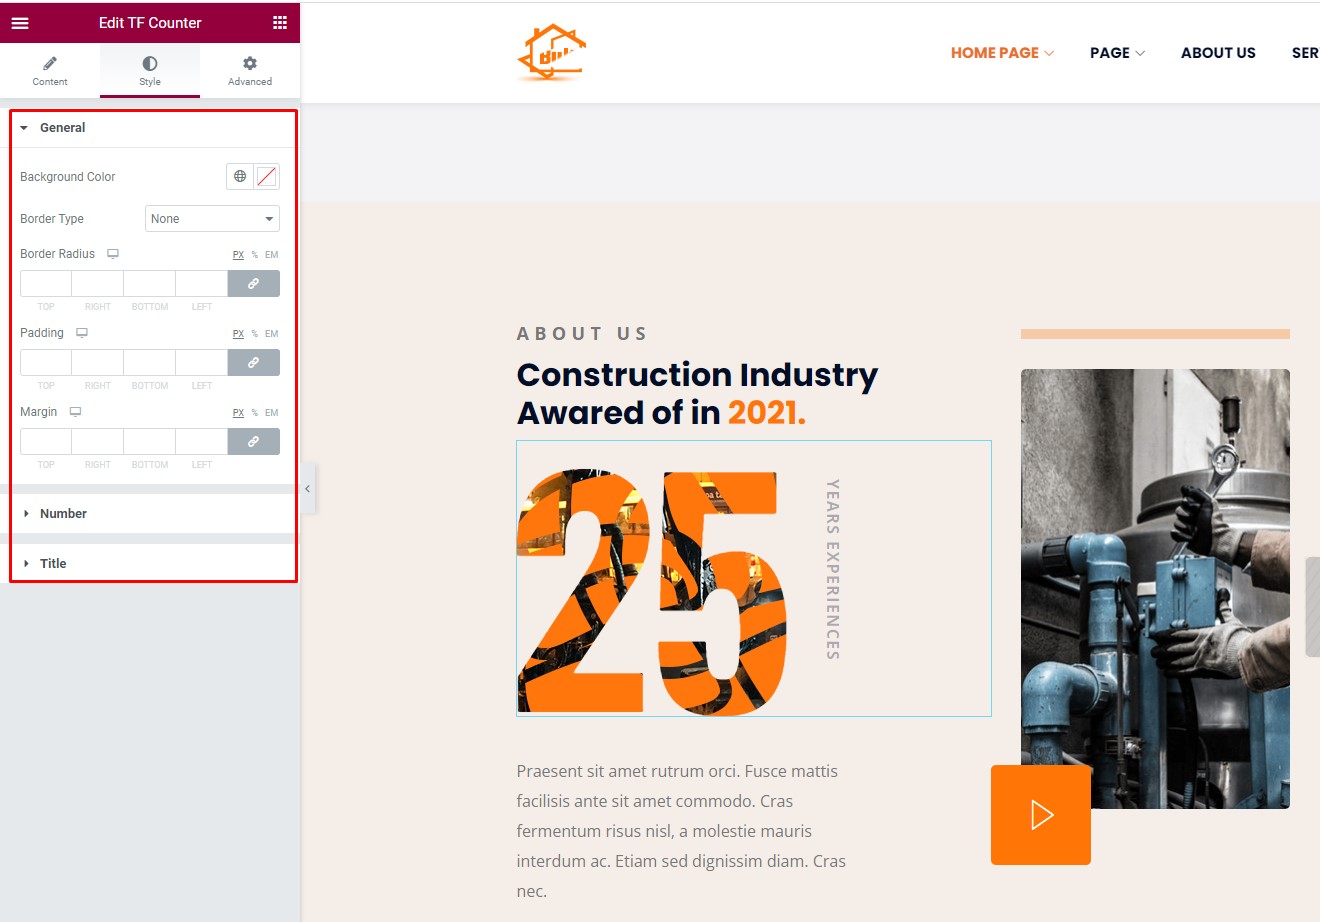Open the widgets grid panel icon
The image size is (1320, 922).
[280, 22]
